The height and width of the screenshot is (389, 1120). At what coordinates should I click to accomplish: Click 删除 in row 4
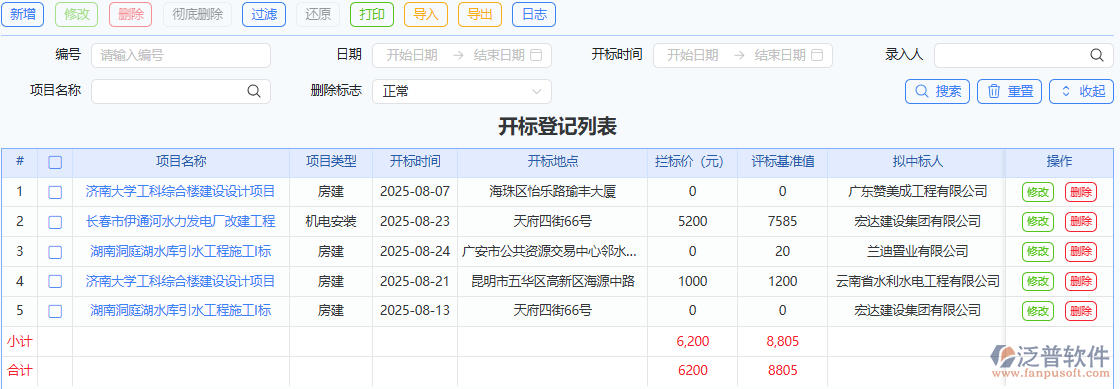pyautogui.click(x=1081, y=281)
